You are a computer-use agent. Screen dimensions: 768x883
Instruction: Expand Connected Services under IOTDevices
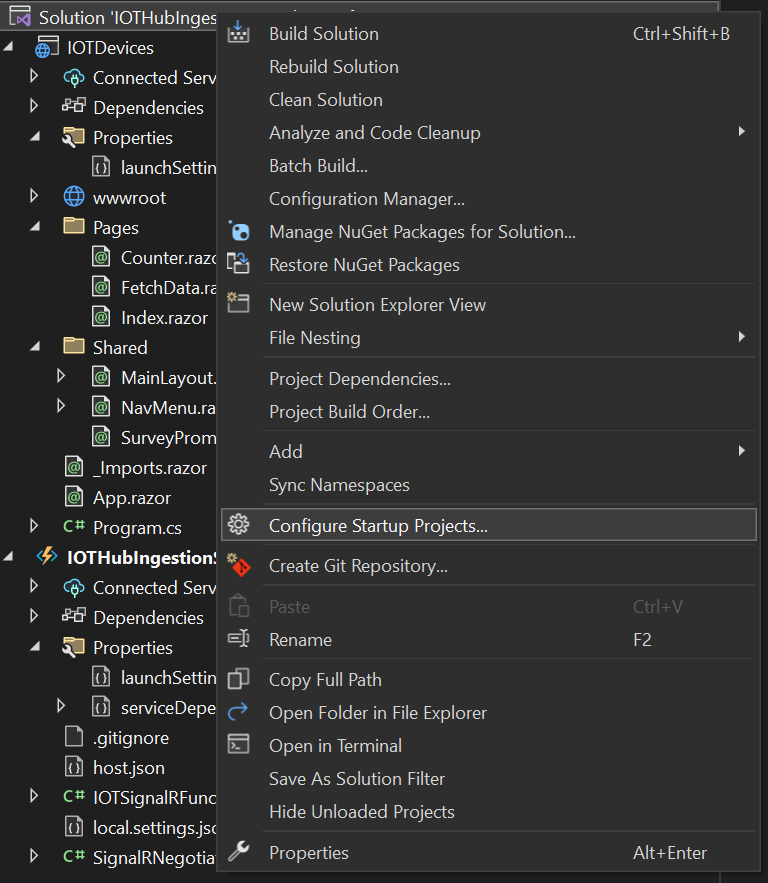[34, 76]
